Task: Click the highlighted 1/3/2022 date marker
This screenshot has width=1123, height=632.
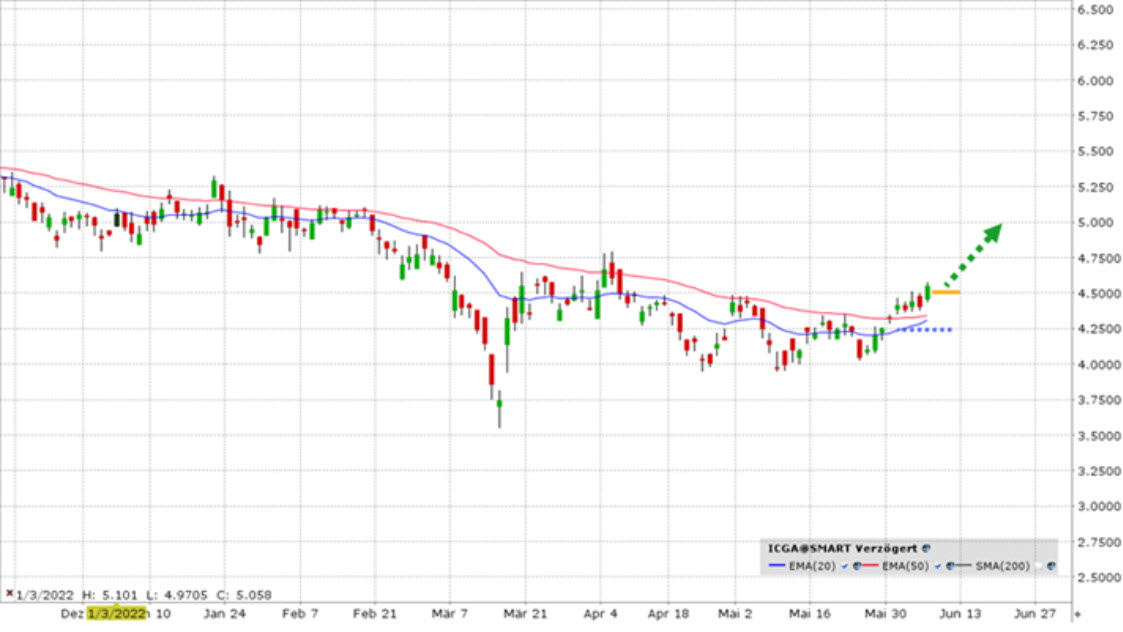Action: pyautogui.click(x=116, y=613)
